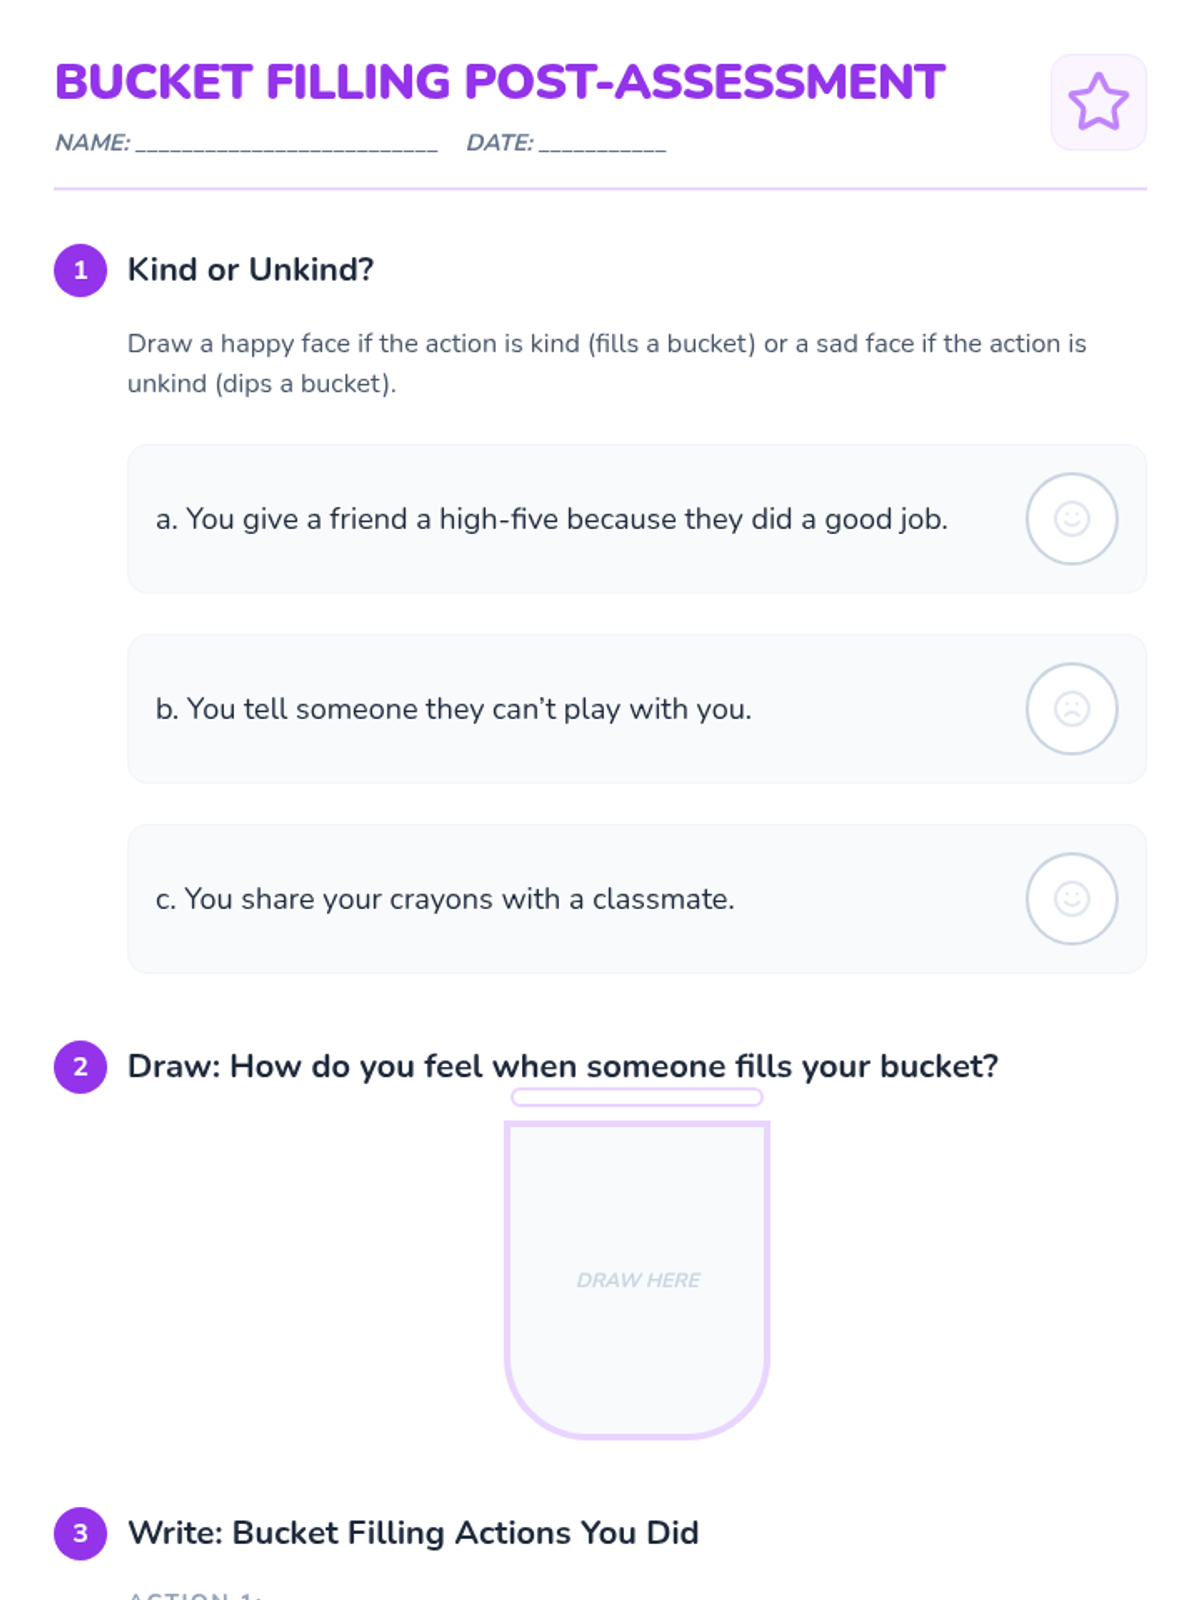The width and height of the screenshot is (1200, 1600).
Task: Click the "Kind or Unkind?" heading
Action: click(x=250, y=270)
